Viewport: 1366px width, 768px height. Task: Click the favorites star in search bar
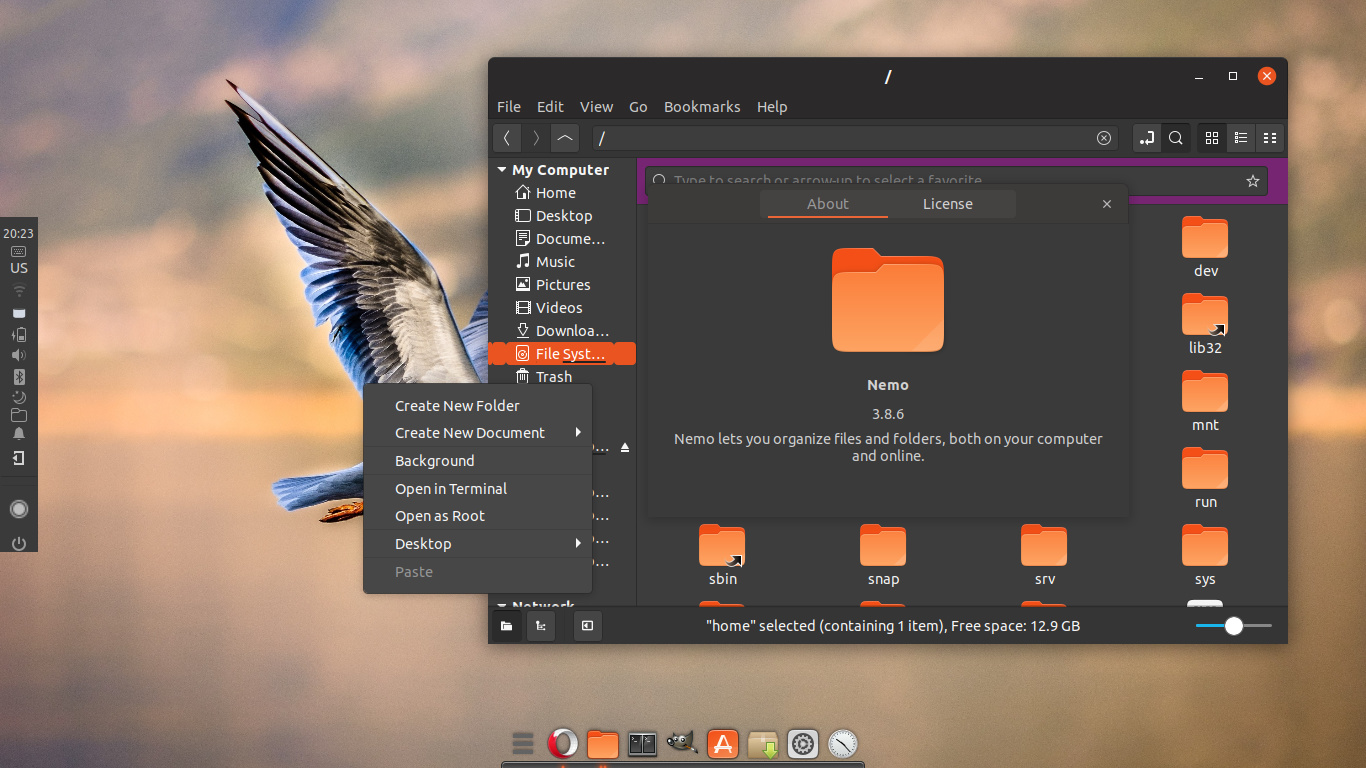(1252, 181)
